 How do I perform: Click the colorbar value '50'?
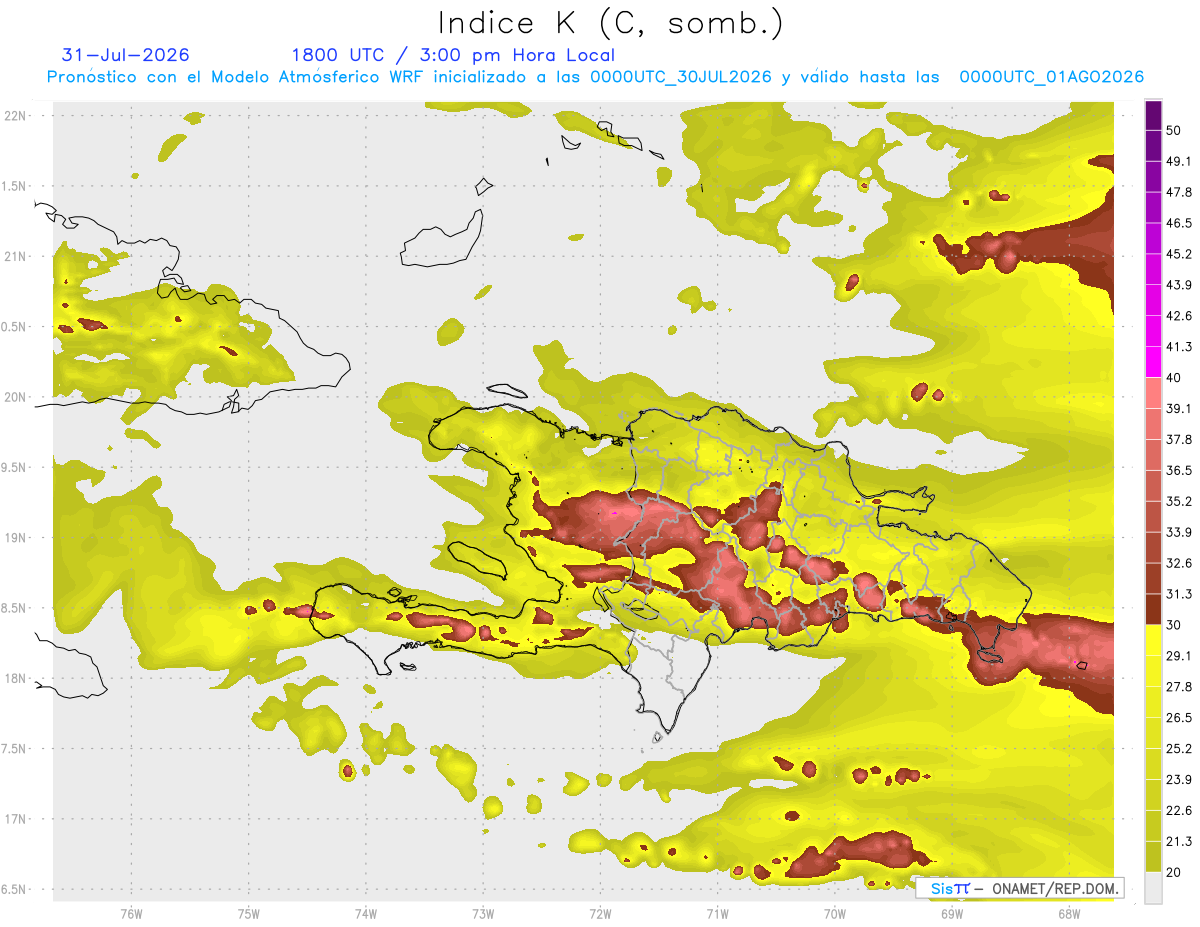[1174, 130]
